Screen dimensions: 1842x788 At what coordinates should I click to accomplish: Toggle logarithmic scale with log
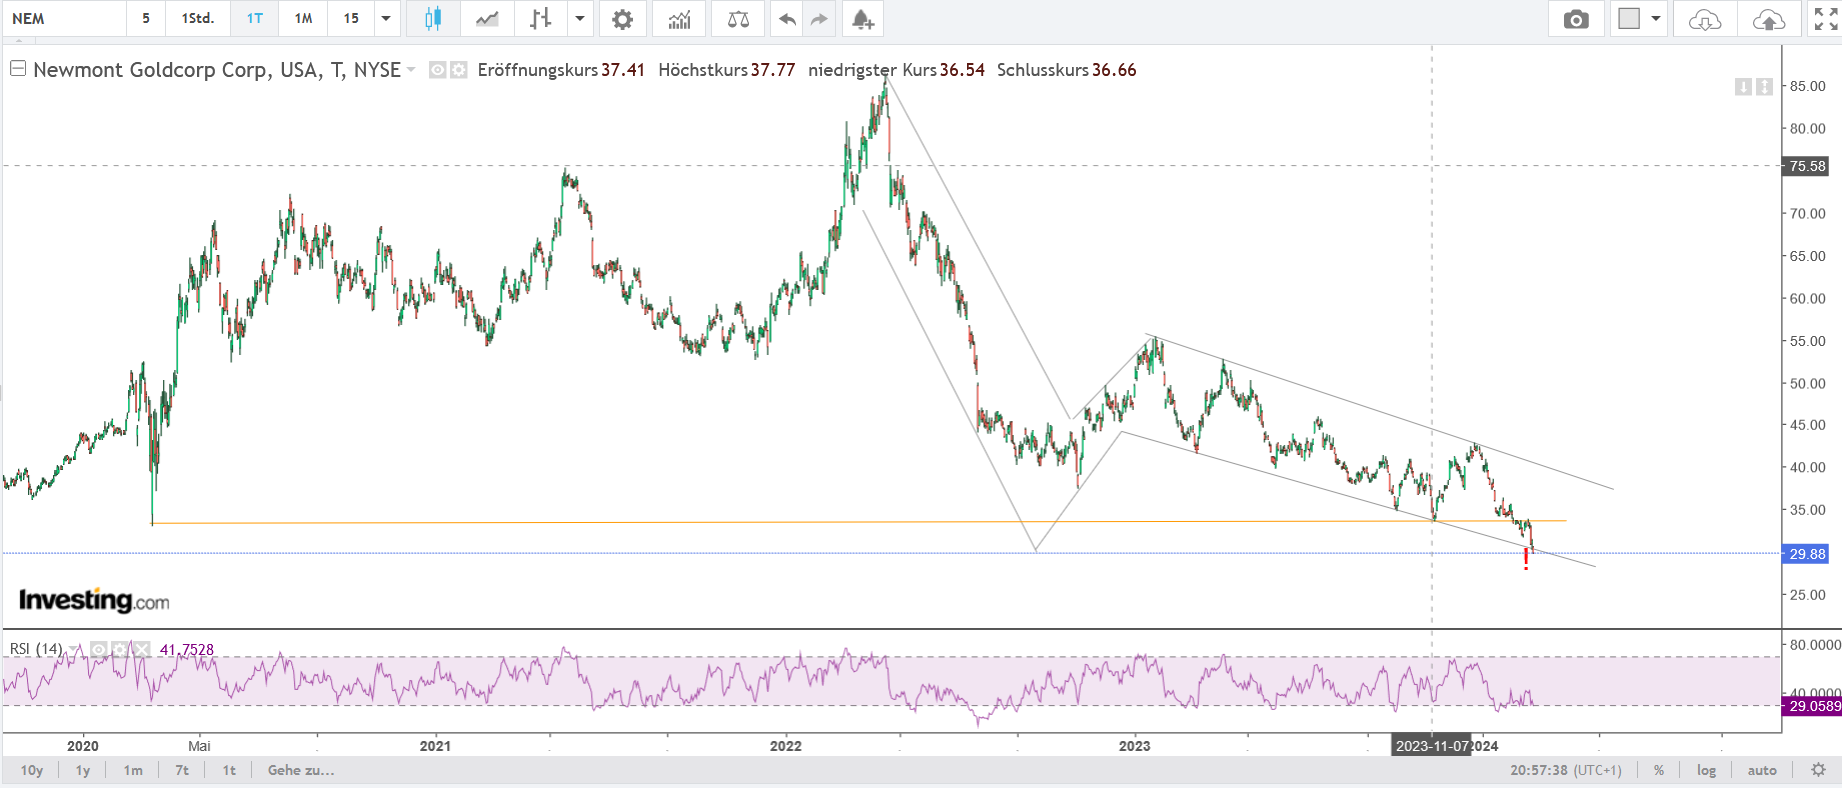click(1706, 770)
